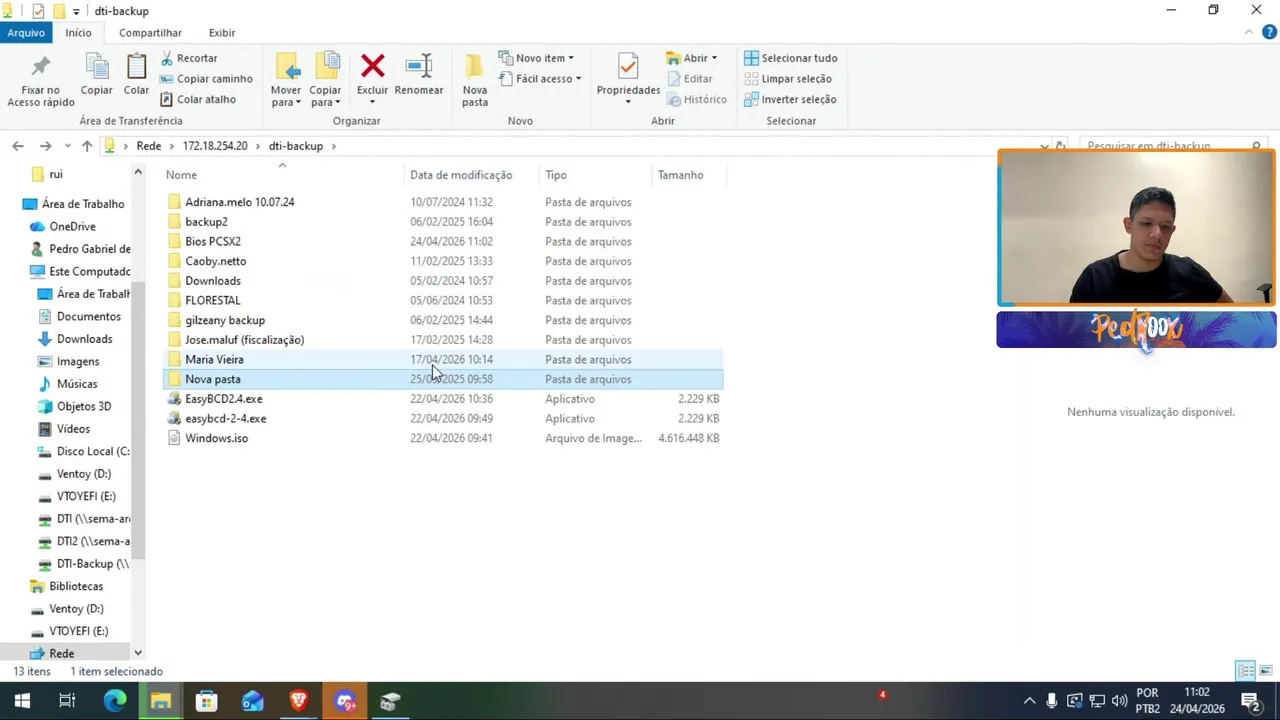Switch to the Compartilhar ribbon tab
The height and width of the screenshot is (720, 1280).
pyautogui.click(x=150, y=33)
